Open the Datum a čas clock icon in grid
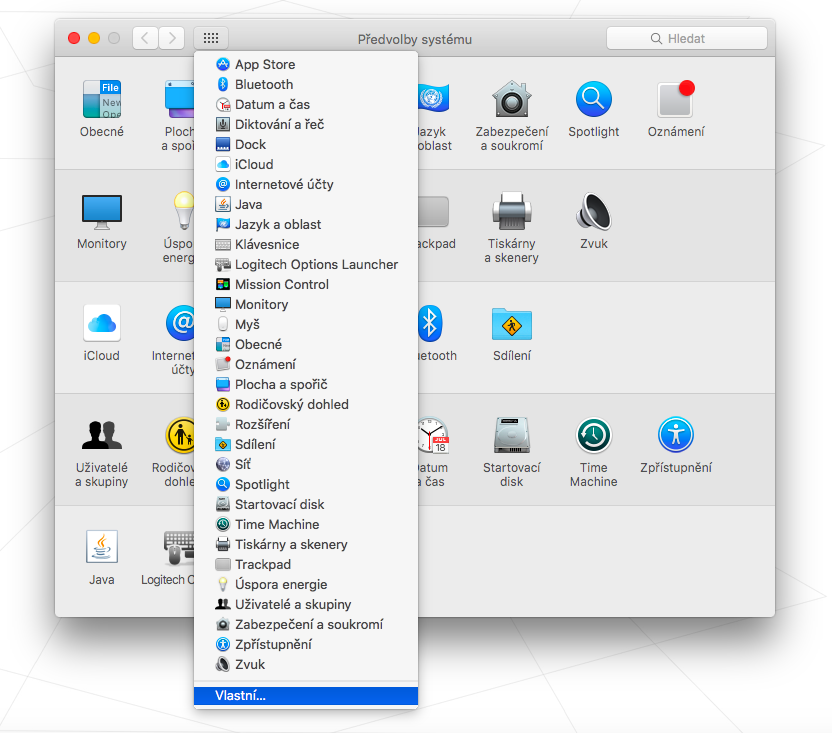This screenshot has height=733, width=832. pos(434,435)
